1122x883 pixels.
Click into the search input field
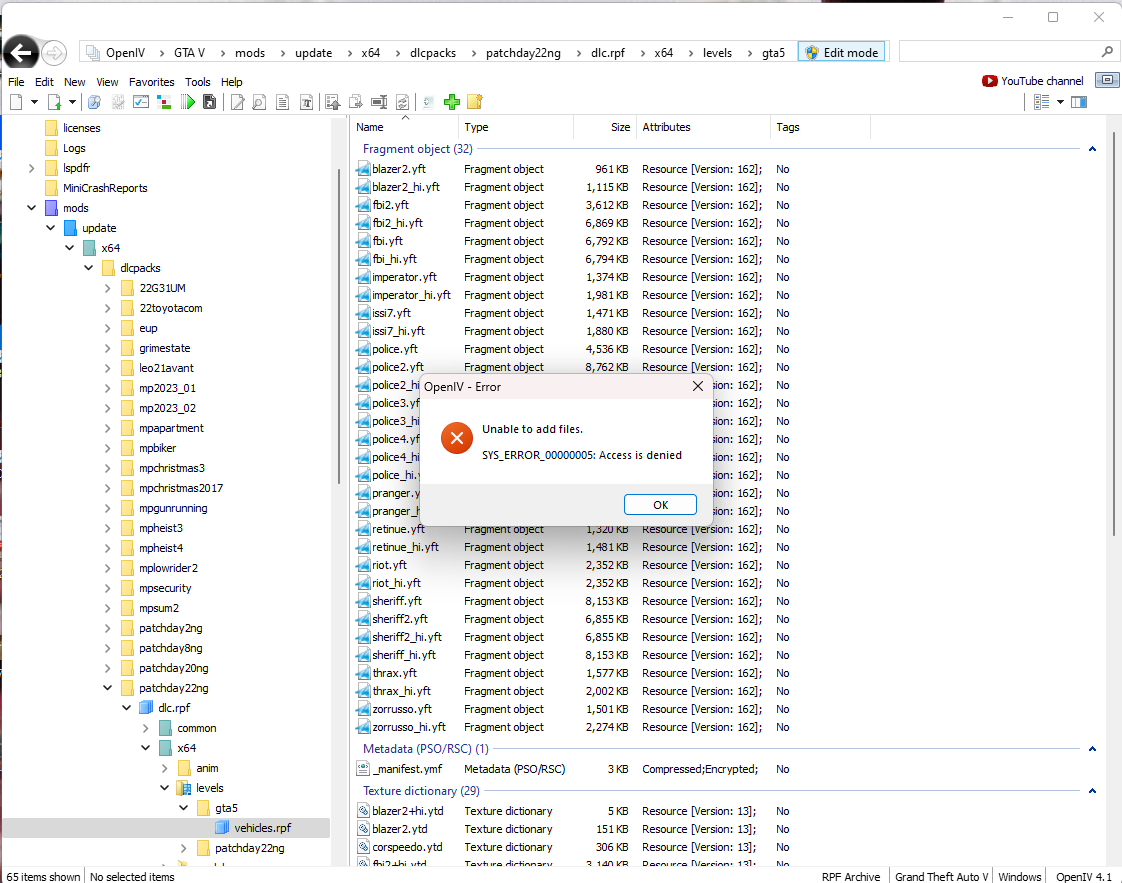click(x=995, y=52)
